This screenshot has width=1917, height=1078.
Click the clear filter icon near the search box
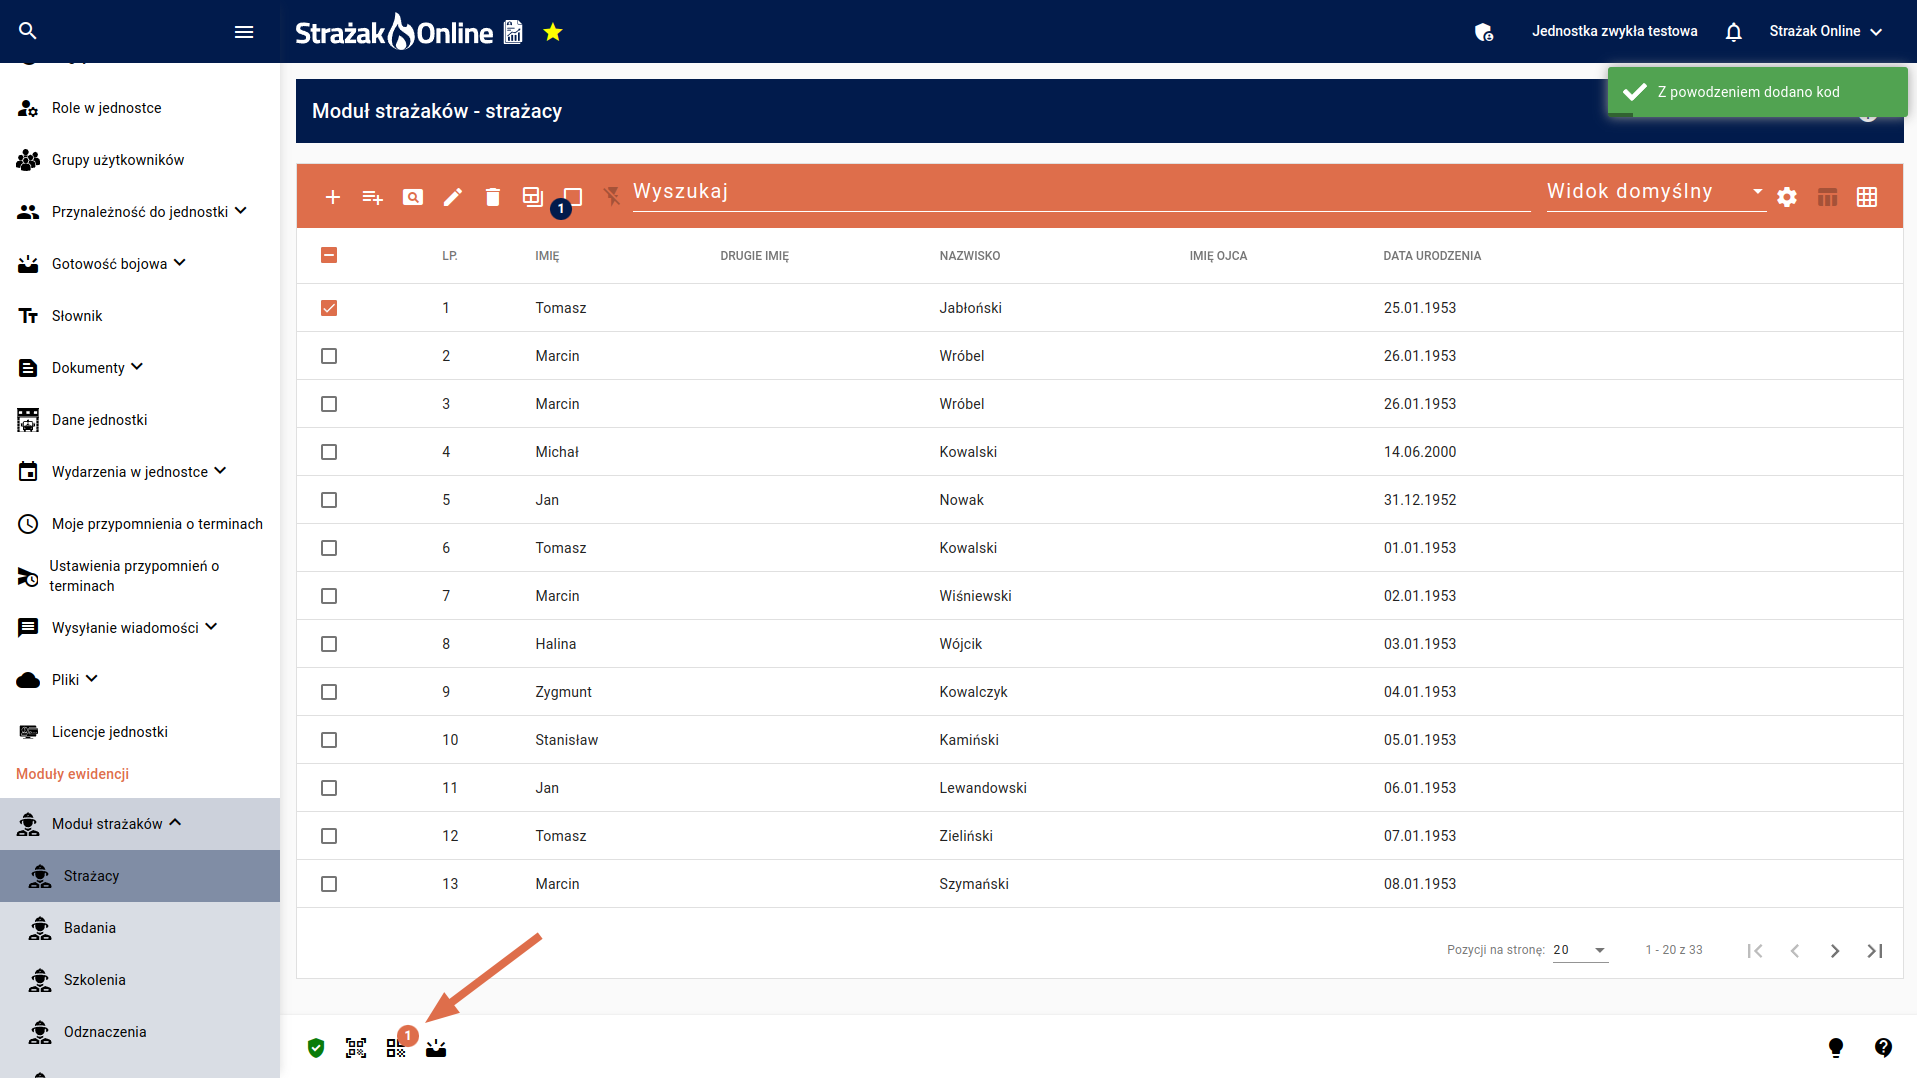(612, 197)
